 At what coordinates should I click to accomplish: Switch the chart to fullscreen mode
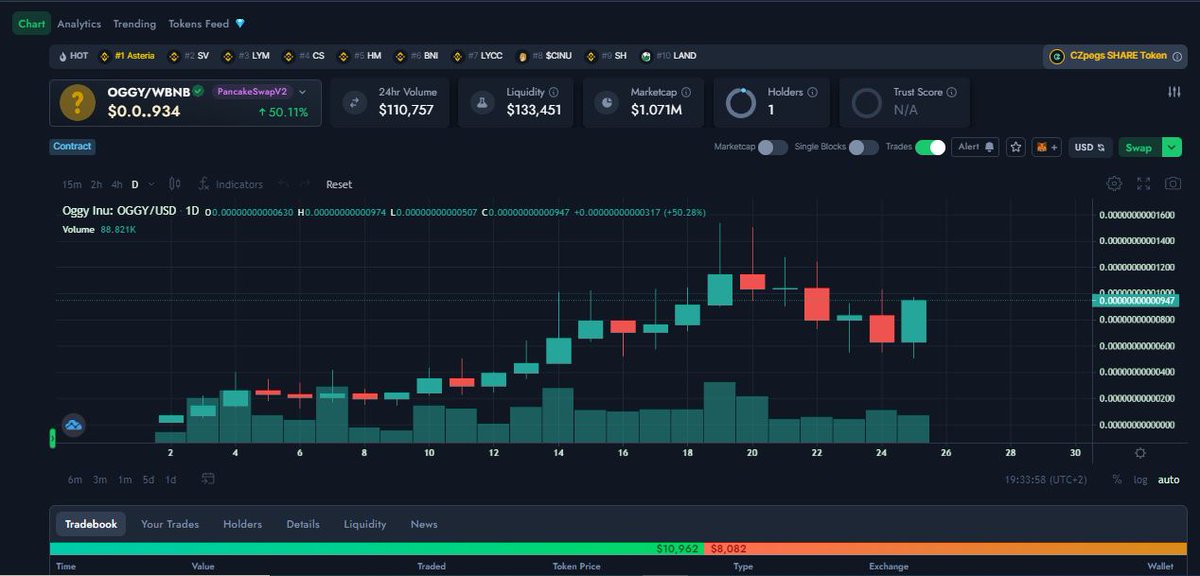[1144, 184]
